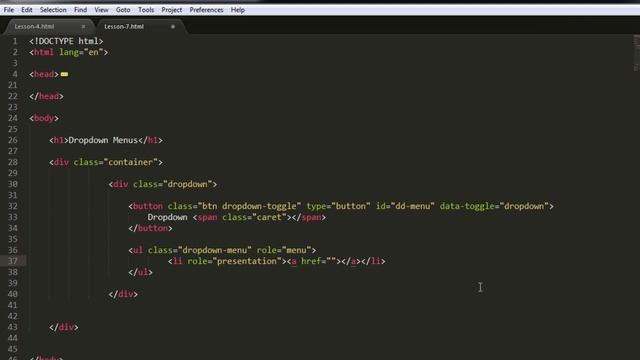
Task: Click line number 37 in the gutter
Action: tap(13, 261)
